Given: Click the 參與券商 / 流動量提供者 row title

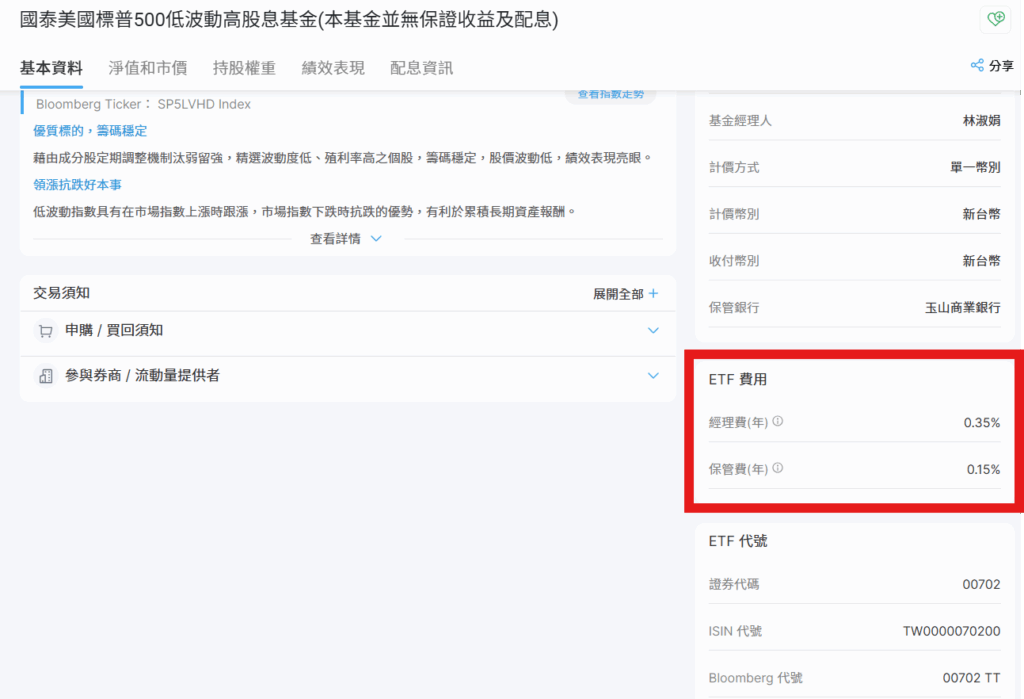Looking at the screenshot, I should (x=142, y=376).
